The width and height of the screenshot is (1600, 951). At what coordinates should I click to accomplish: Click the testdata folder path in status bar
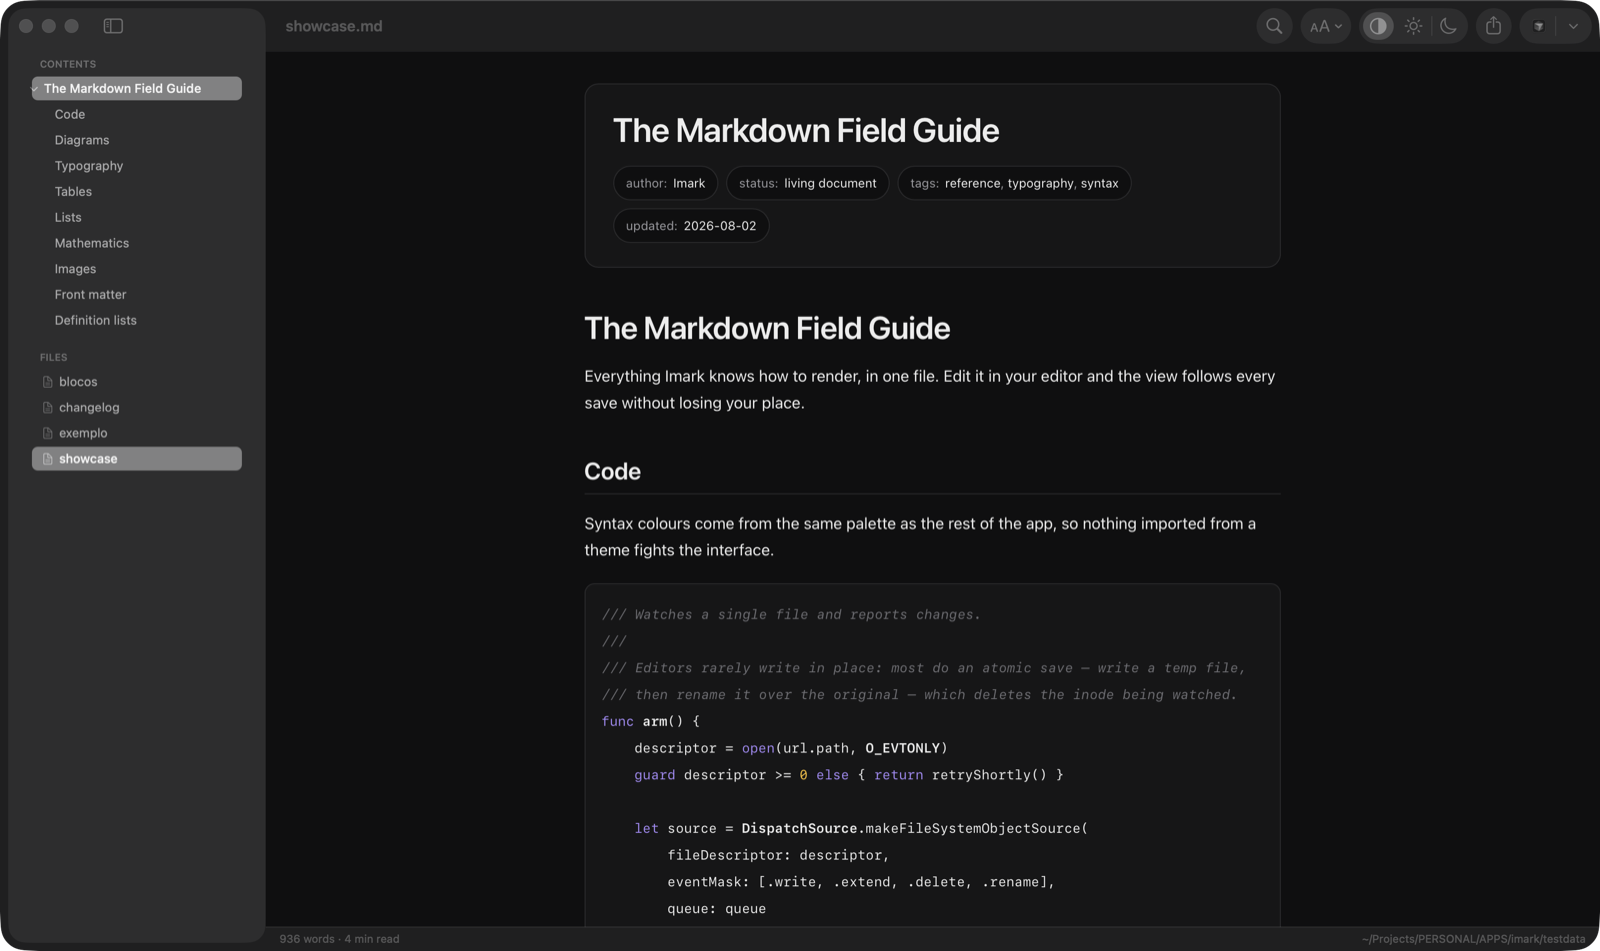point(1473,939)
